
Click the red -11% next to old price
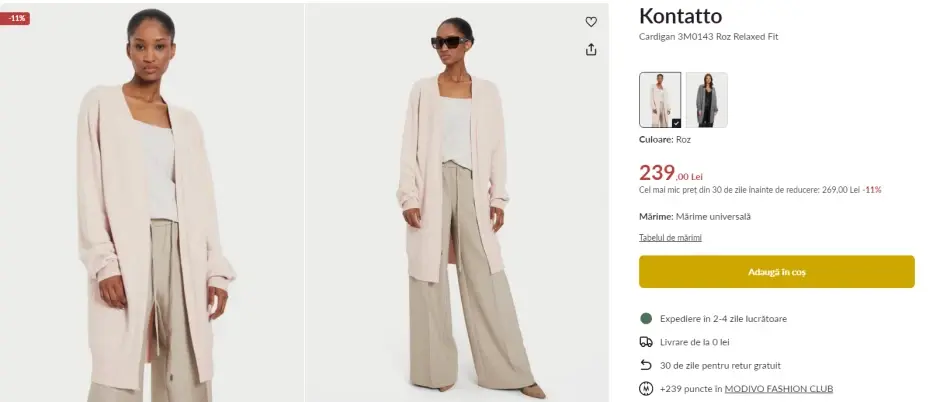(872, 189)
